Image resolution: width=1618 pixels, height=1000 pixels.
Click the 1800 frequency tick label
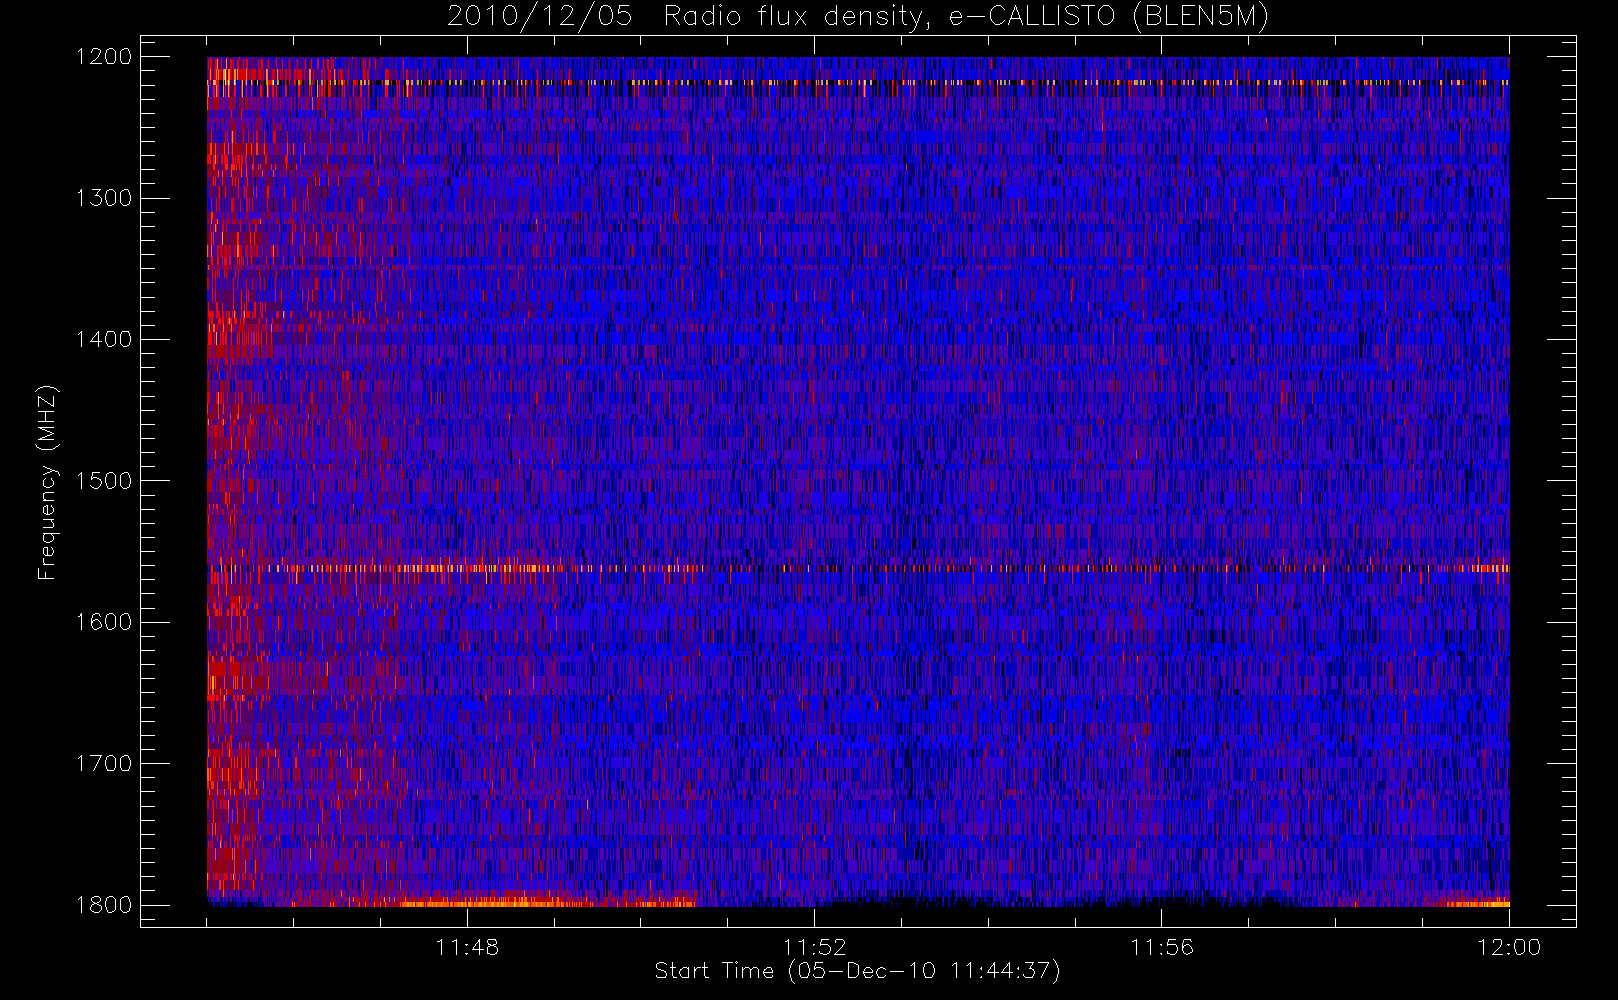point(104,905)
